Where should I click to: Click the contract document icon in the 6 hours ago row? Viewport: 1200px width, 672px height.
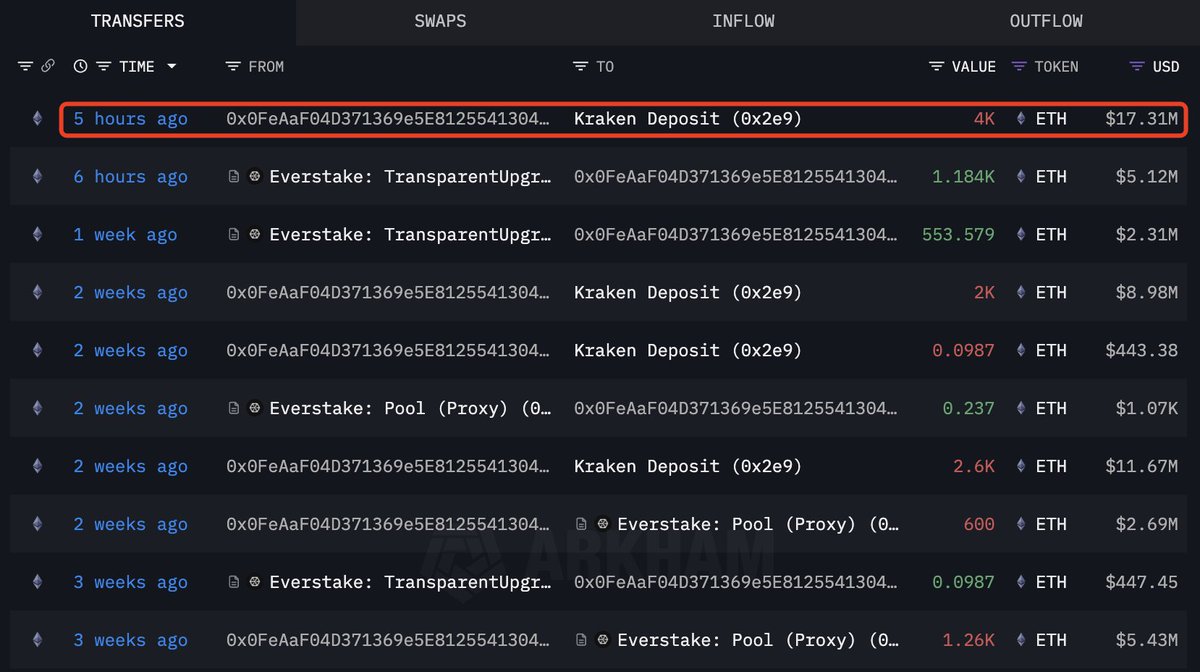tap(234, 177)
